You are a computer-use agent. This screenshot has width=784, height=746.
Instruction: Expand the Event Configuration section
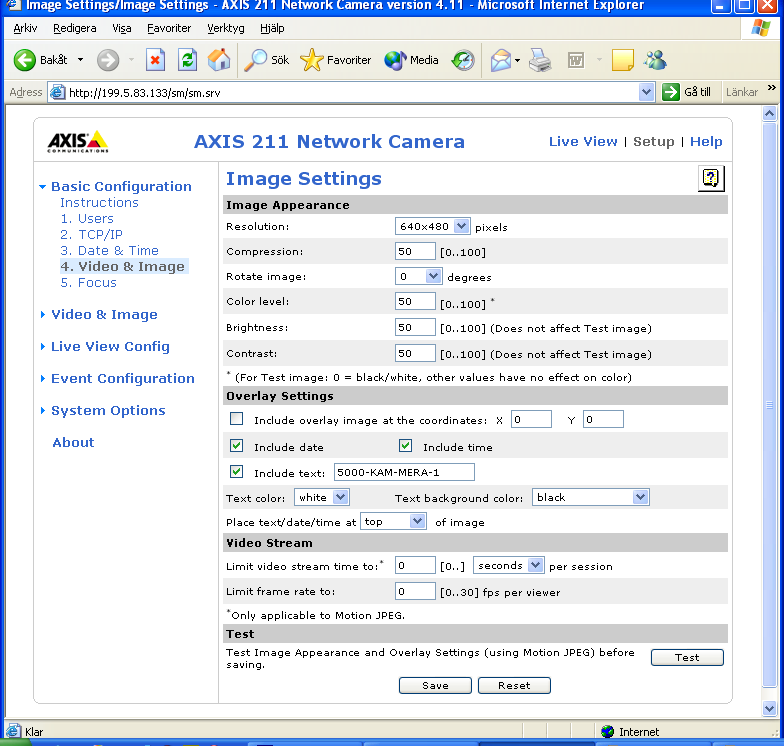(x=42, y=378)
